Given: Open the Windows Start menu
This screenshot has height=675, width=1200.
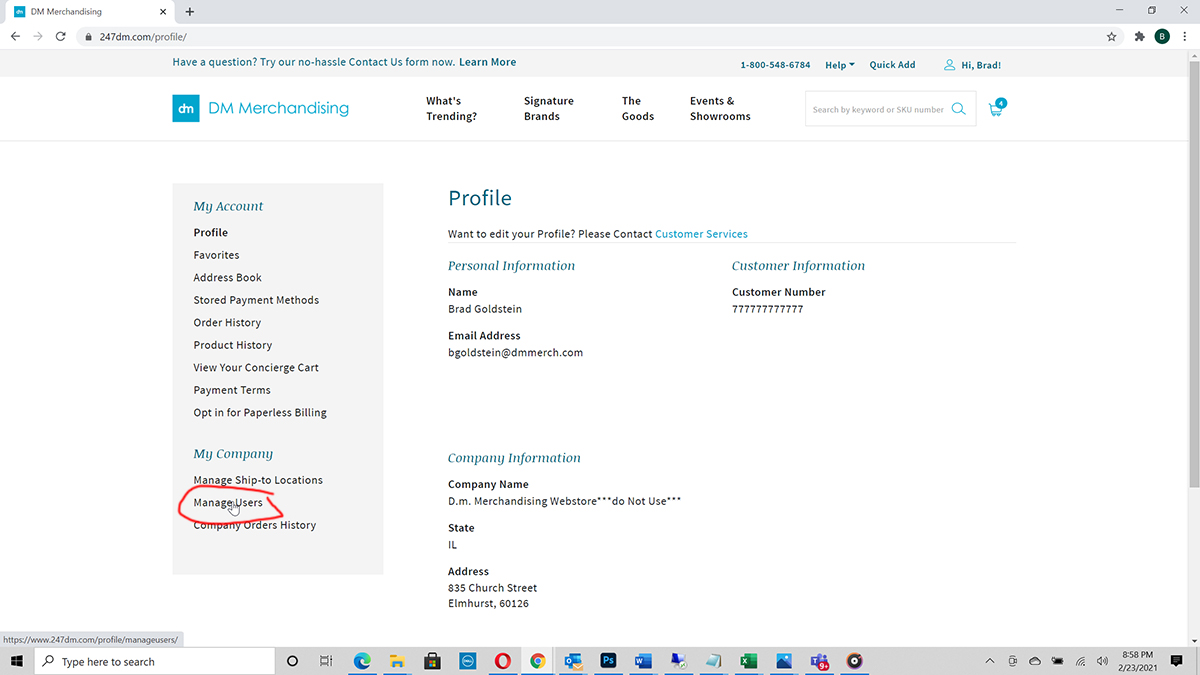Looking at the screenshot, I should 17,661.
